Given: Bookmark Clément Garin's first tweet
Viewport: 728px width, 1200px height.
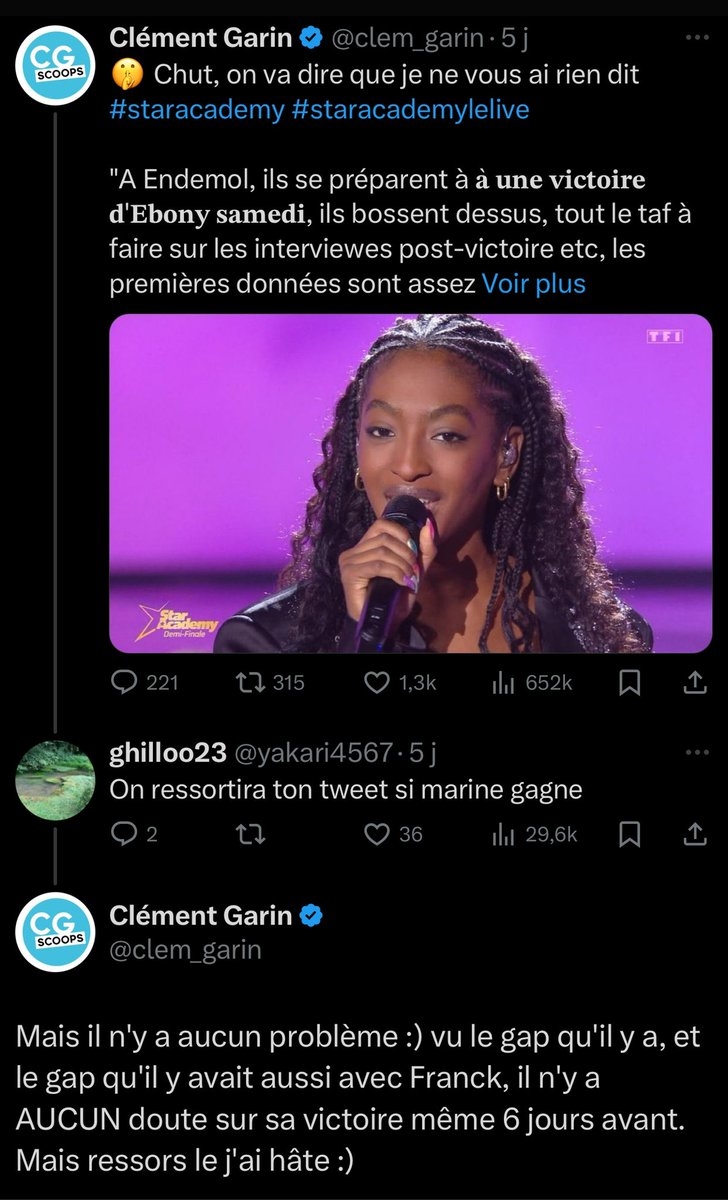Looking at the screenshot, I should [x=629, y=683].
